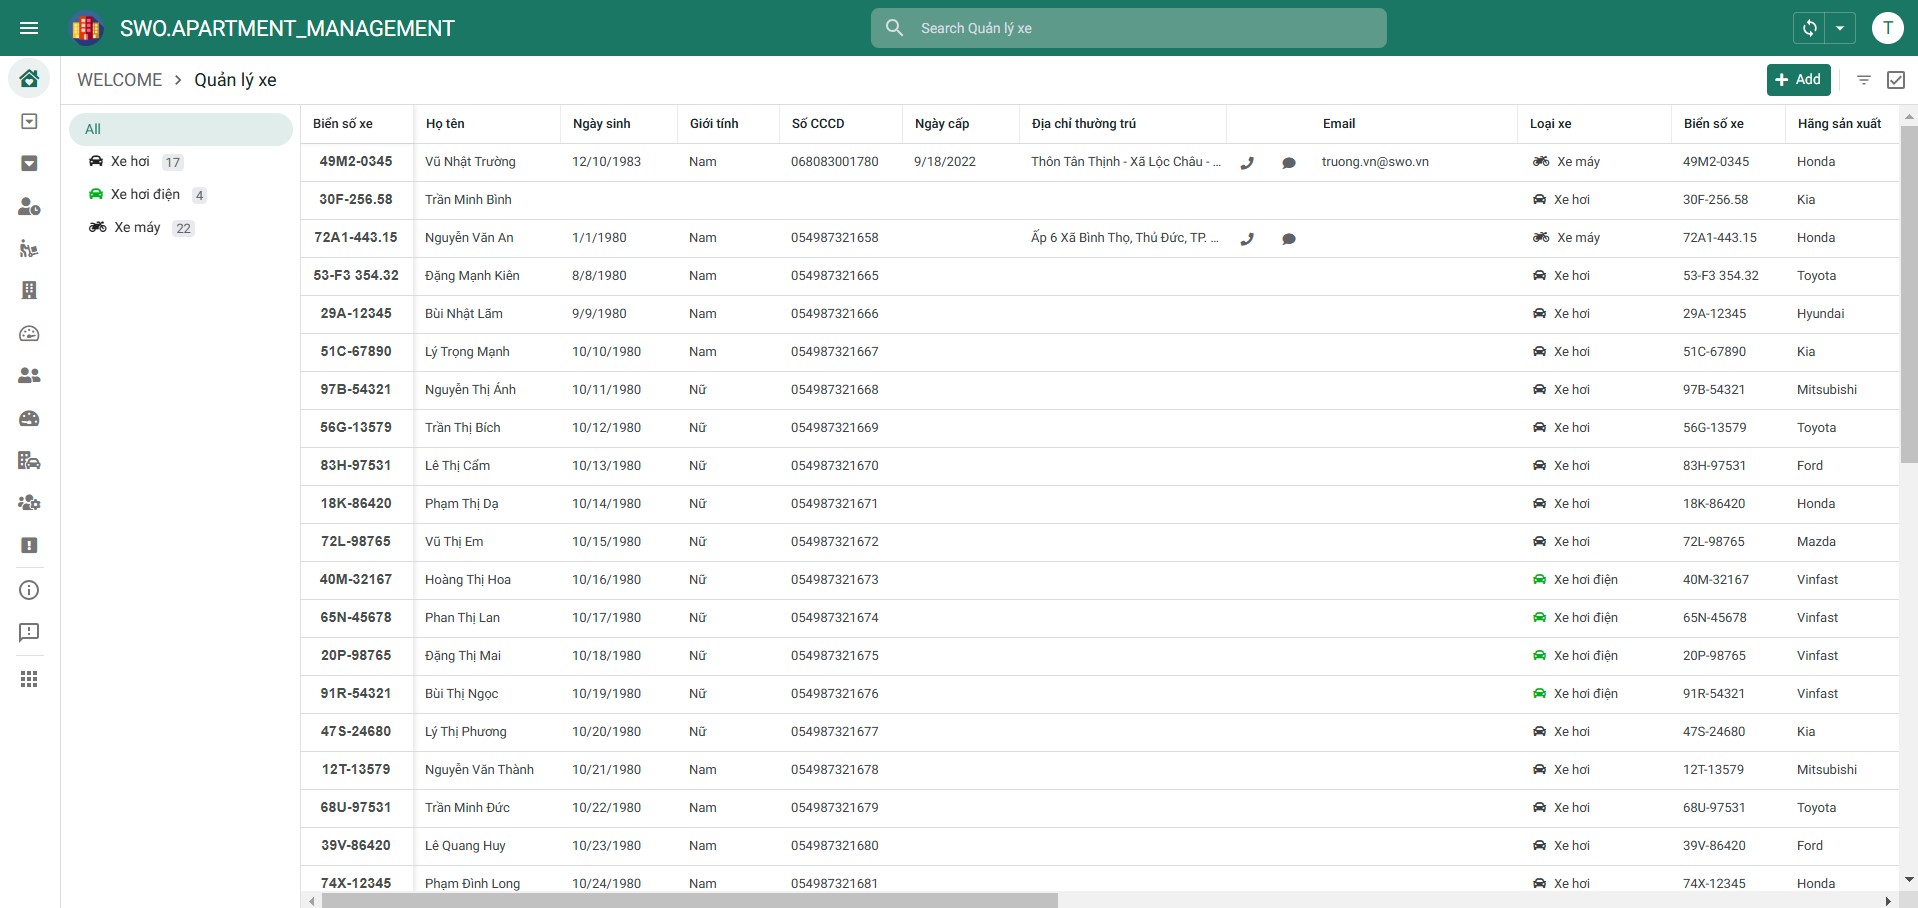Click address Thôn Tân Thịnh - Xã Lộc Châu
Image resolution: width=1918 pixels, height=908 pixels.
click(1125, 162)
